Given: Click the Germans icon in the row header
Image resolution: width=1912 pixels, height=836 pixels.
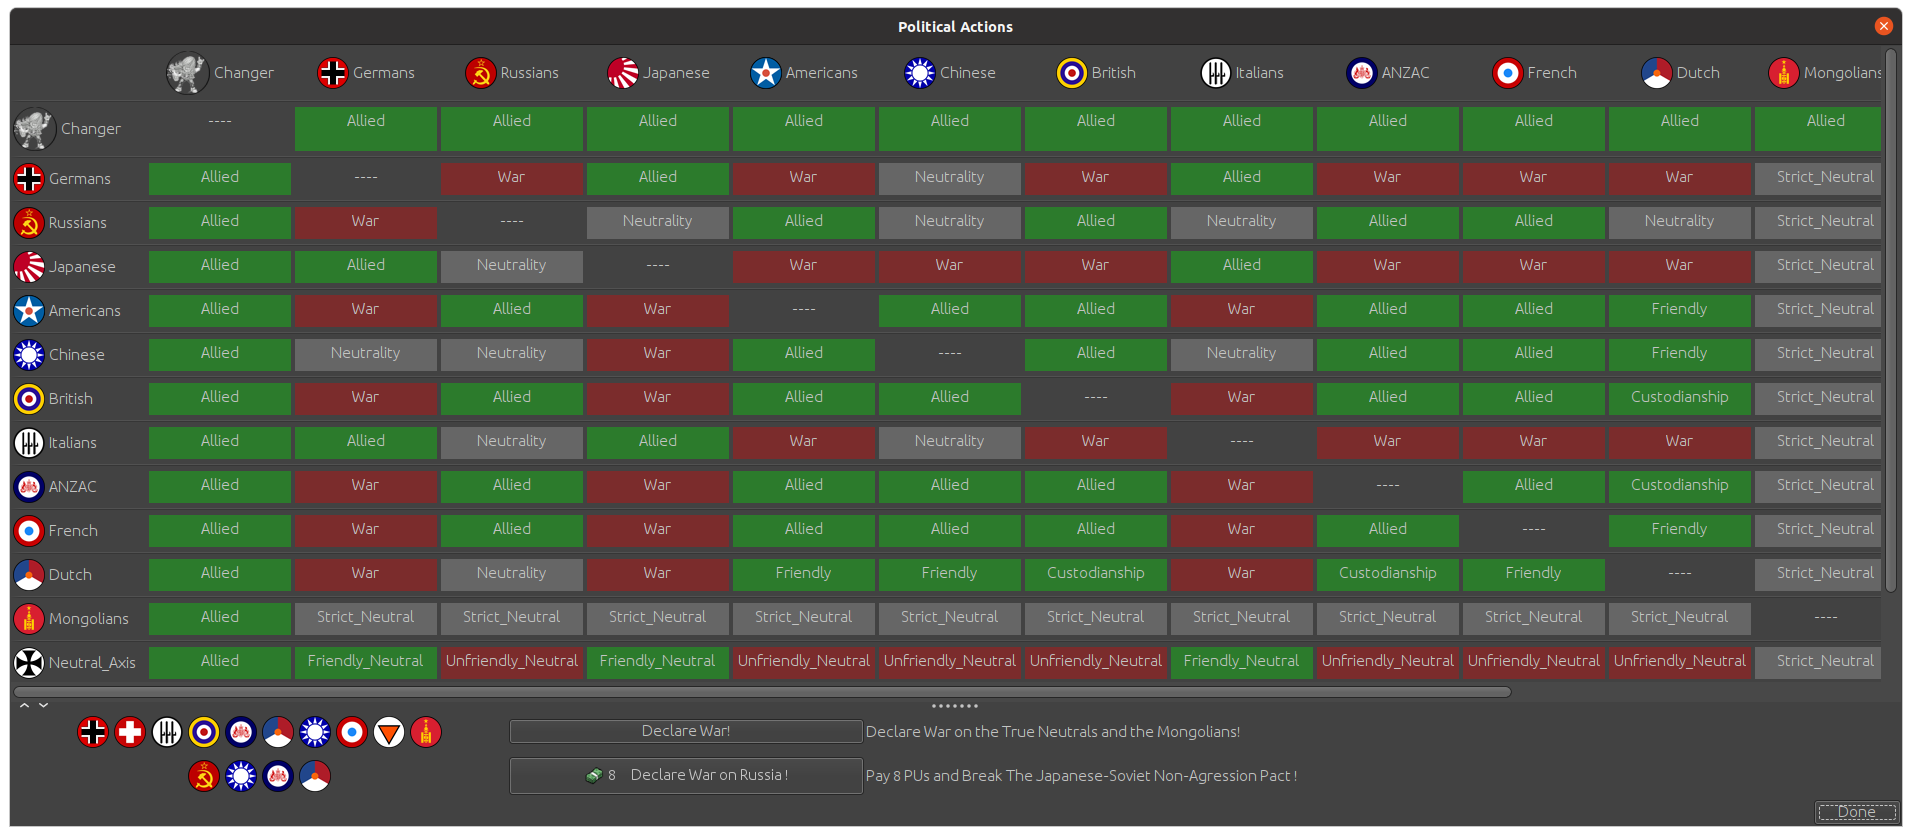Looking at the screenshot, I should (x=29, y=179).
